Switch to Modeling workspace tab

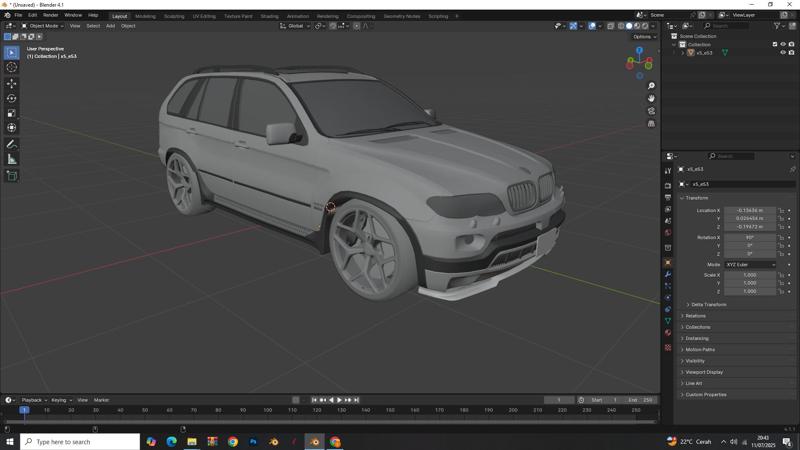point(145,16)
